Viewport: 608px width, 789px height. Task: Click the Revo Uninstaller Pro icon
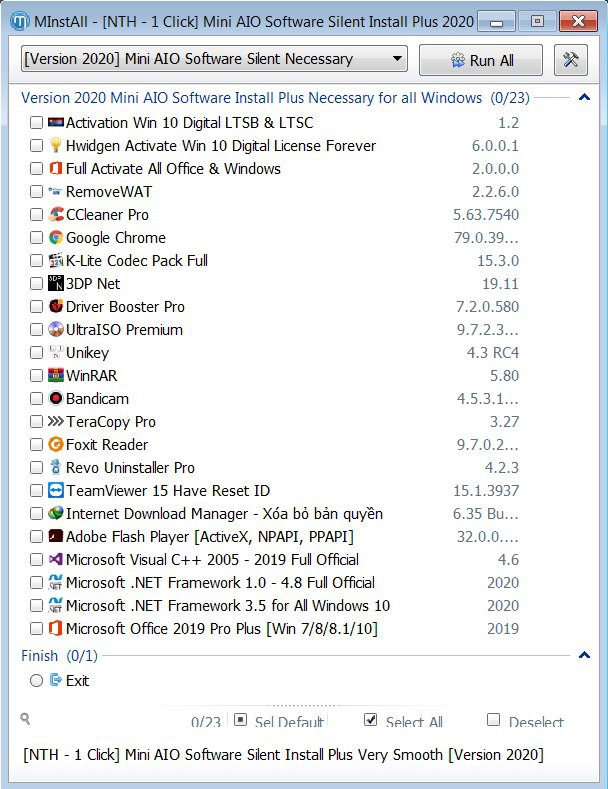pyautogui.click(x=55, y=467)
